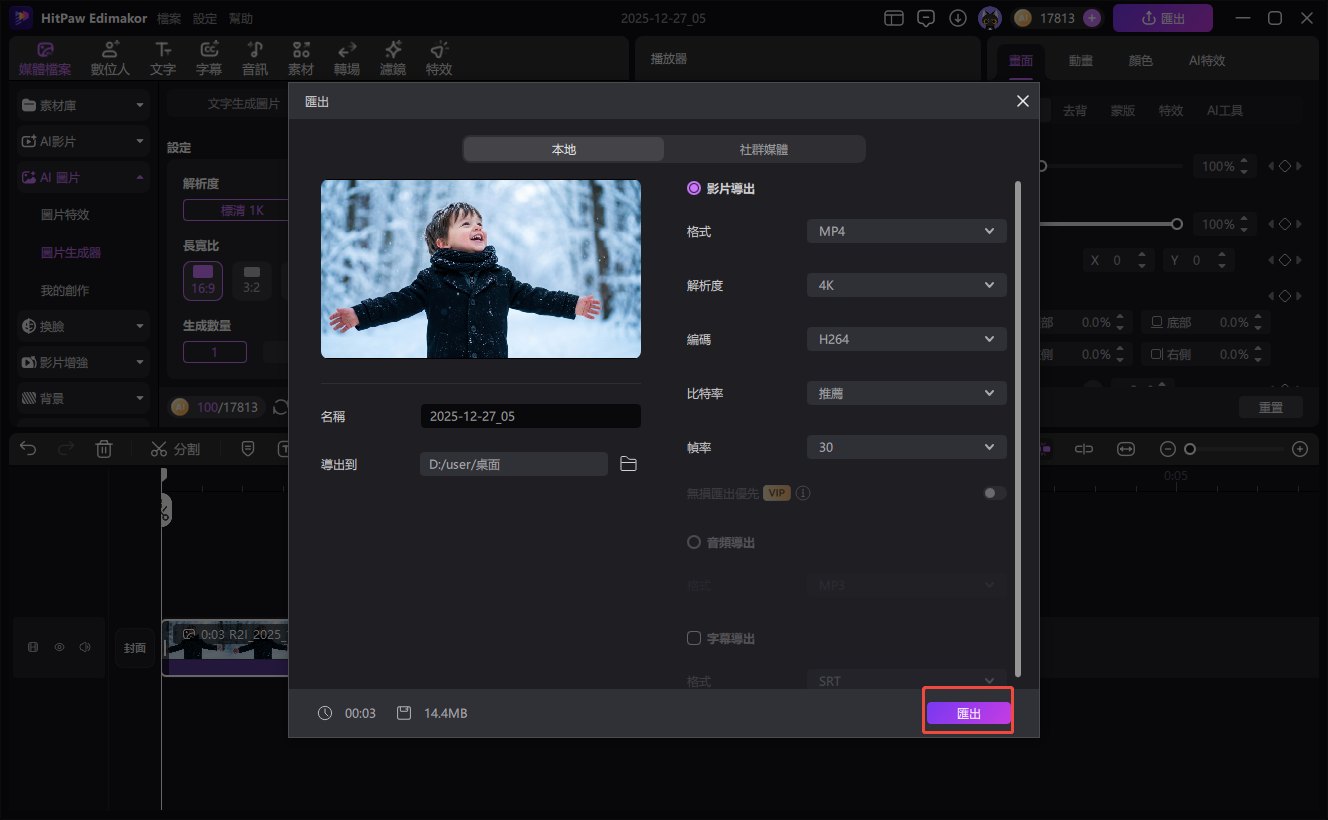Click the undo arrow icon

pyautogui.click(x=27, y=448)
